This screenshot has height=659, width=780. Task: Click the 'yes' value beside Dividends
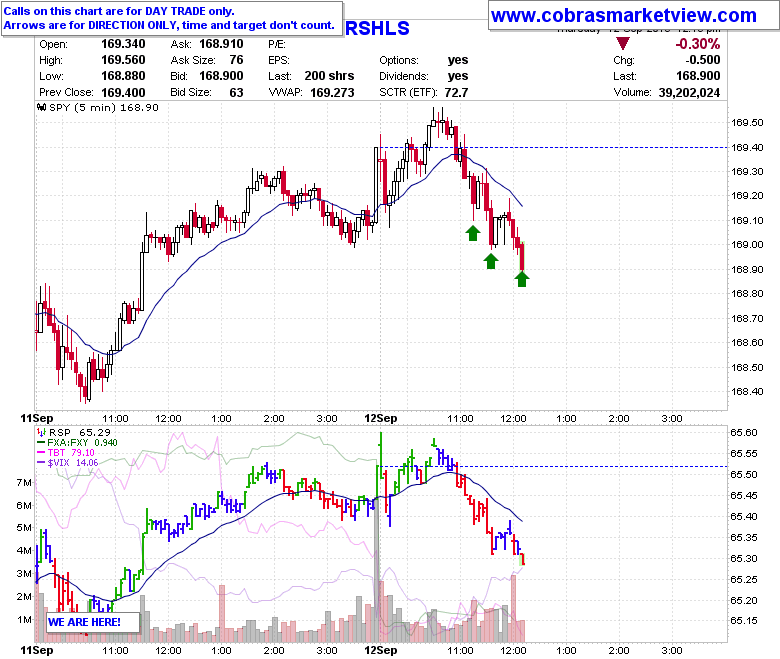458,76
